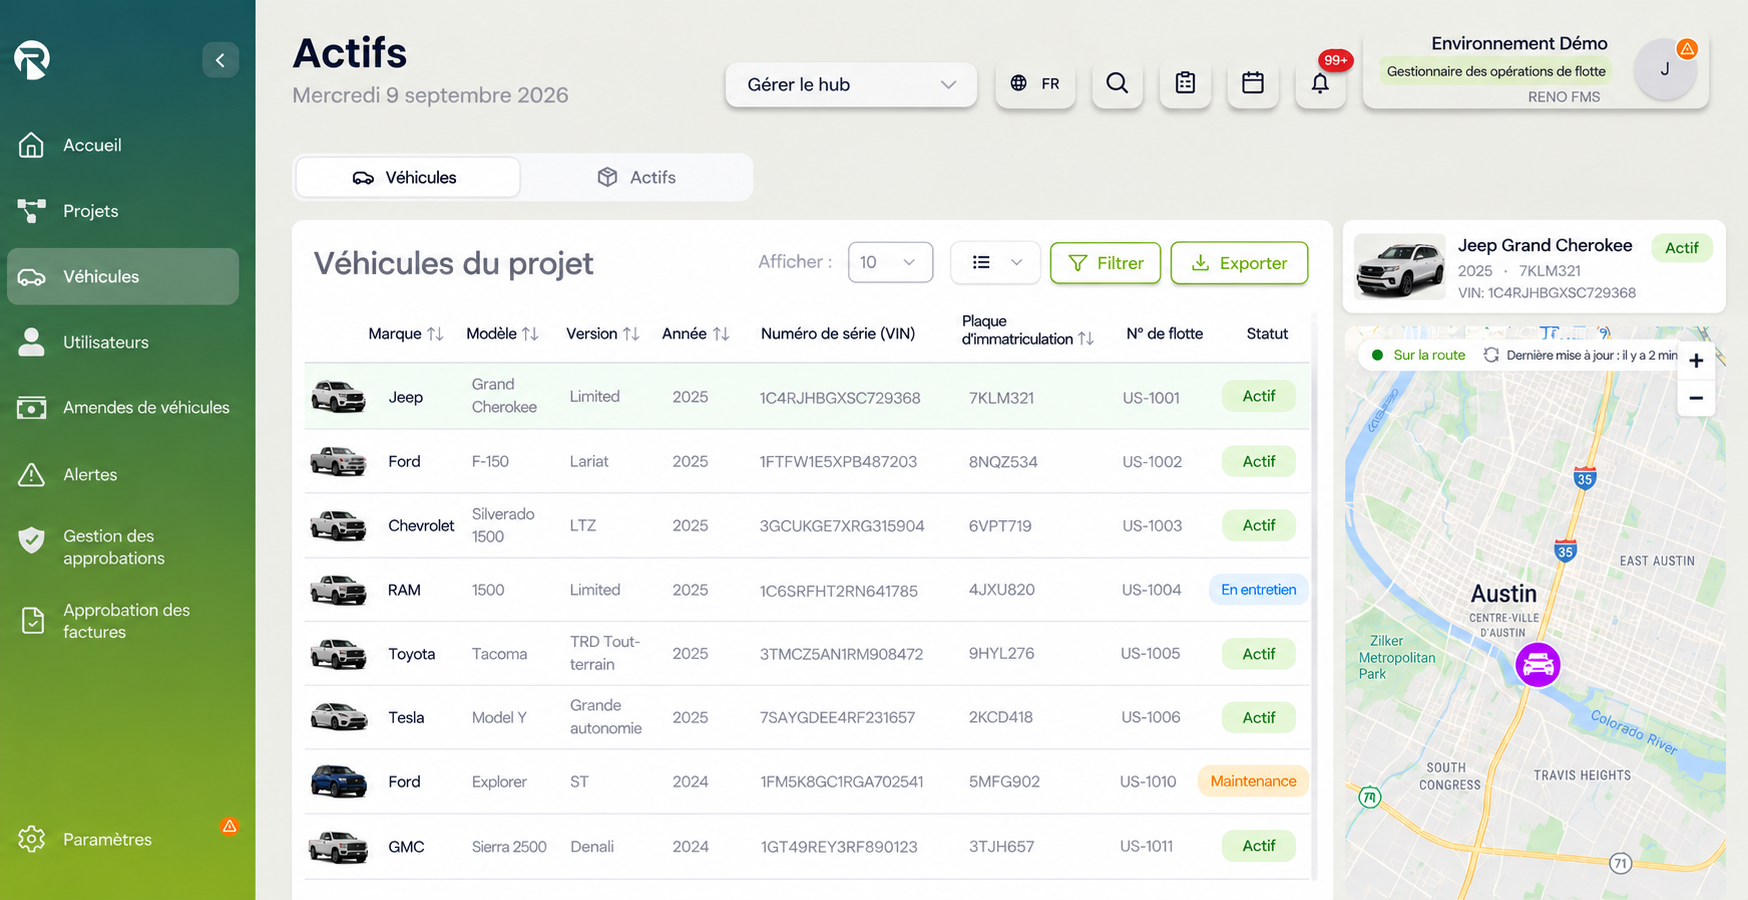Click the Exporter button
1748x900 pixels.
pyautogui.click(x=1239, y=263)
